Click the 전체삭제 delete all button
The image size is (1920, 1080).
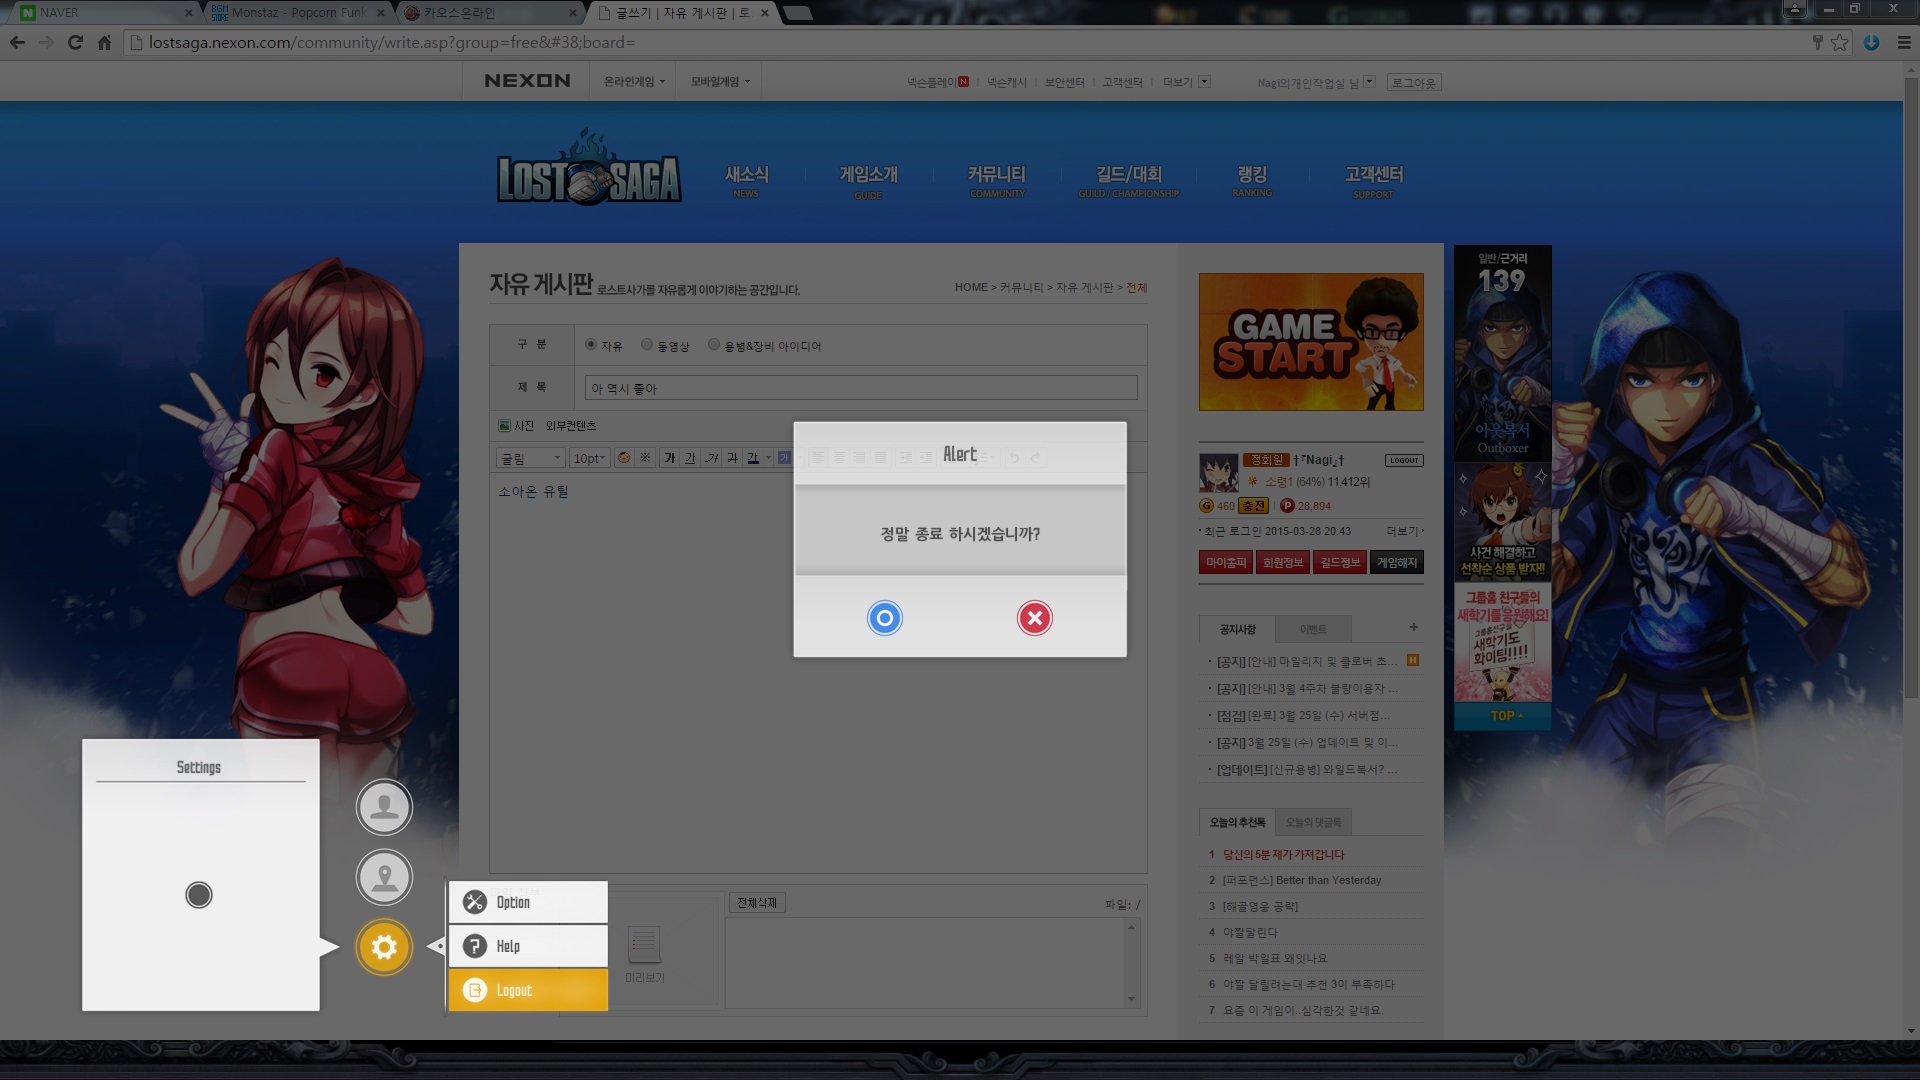click(757, 903)
